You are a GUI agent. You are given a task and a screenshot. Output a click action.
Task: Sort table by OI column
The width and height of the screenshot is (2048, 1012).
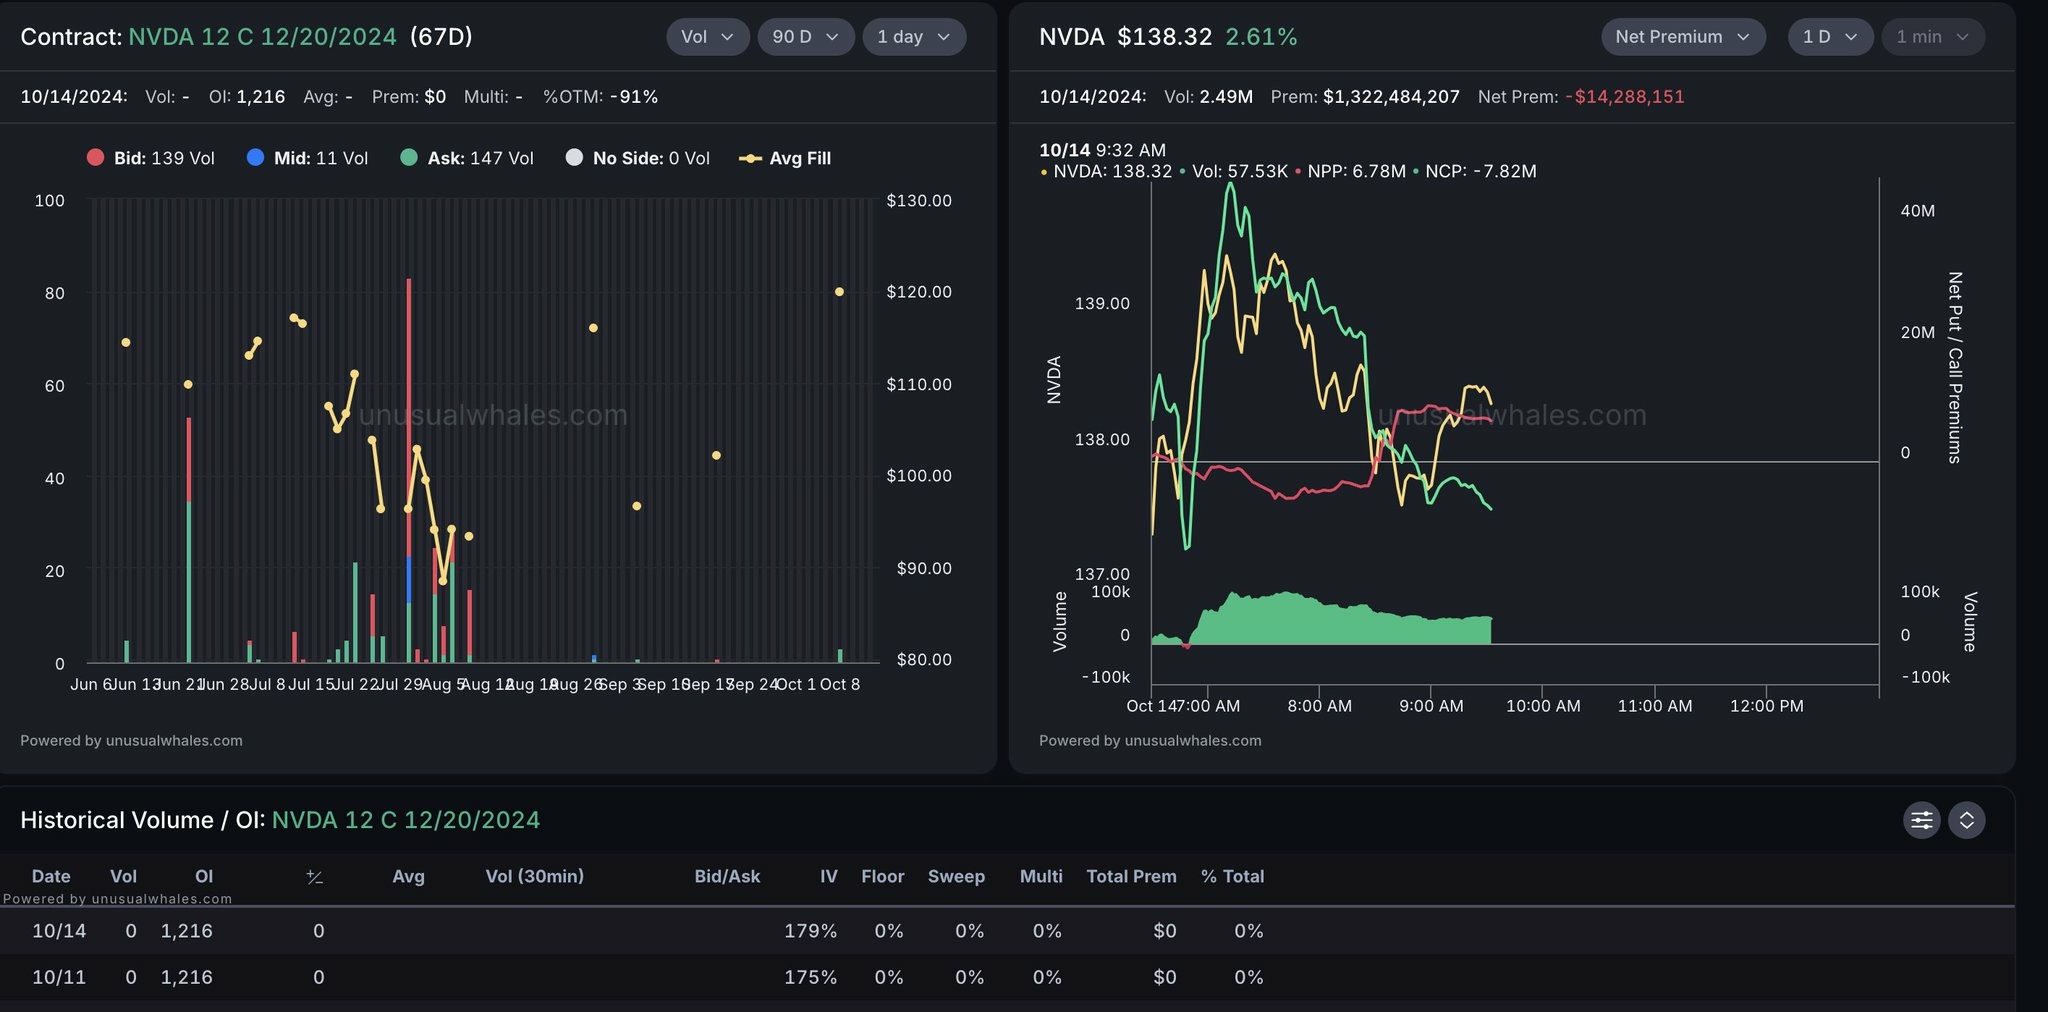(x=204, y=876)
